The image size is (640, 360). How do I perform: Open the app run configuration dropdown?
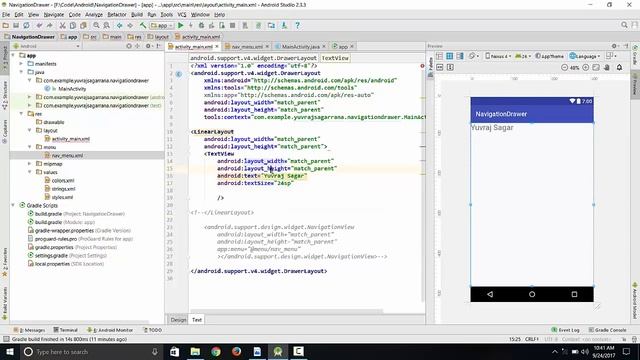(162, 25)
